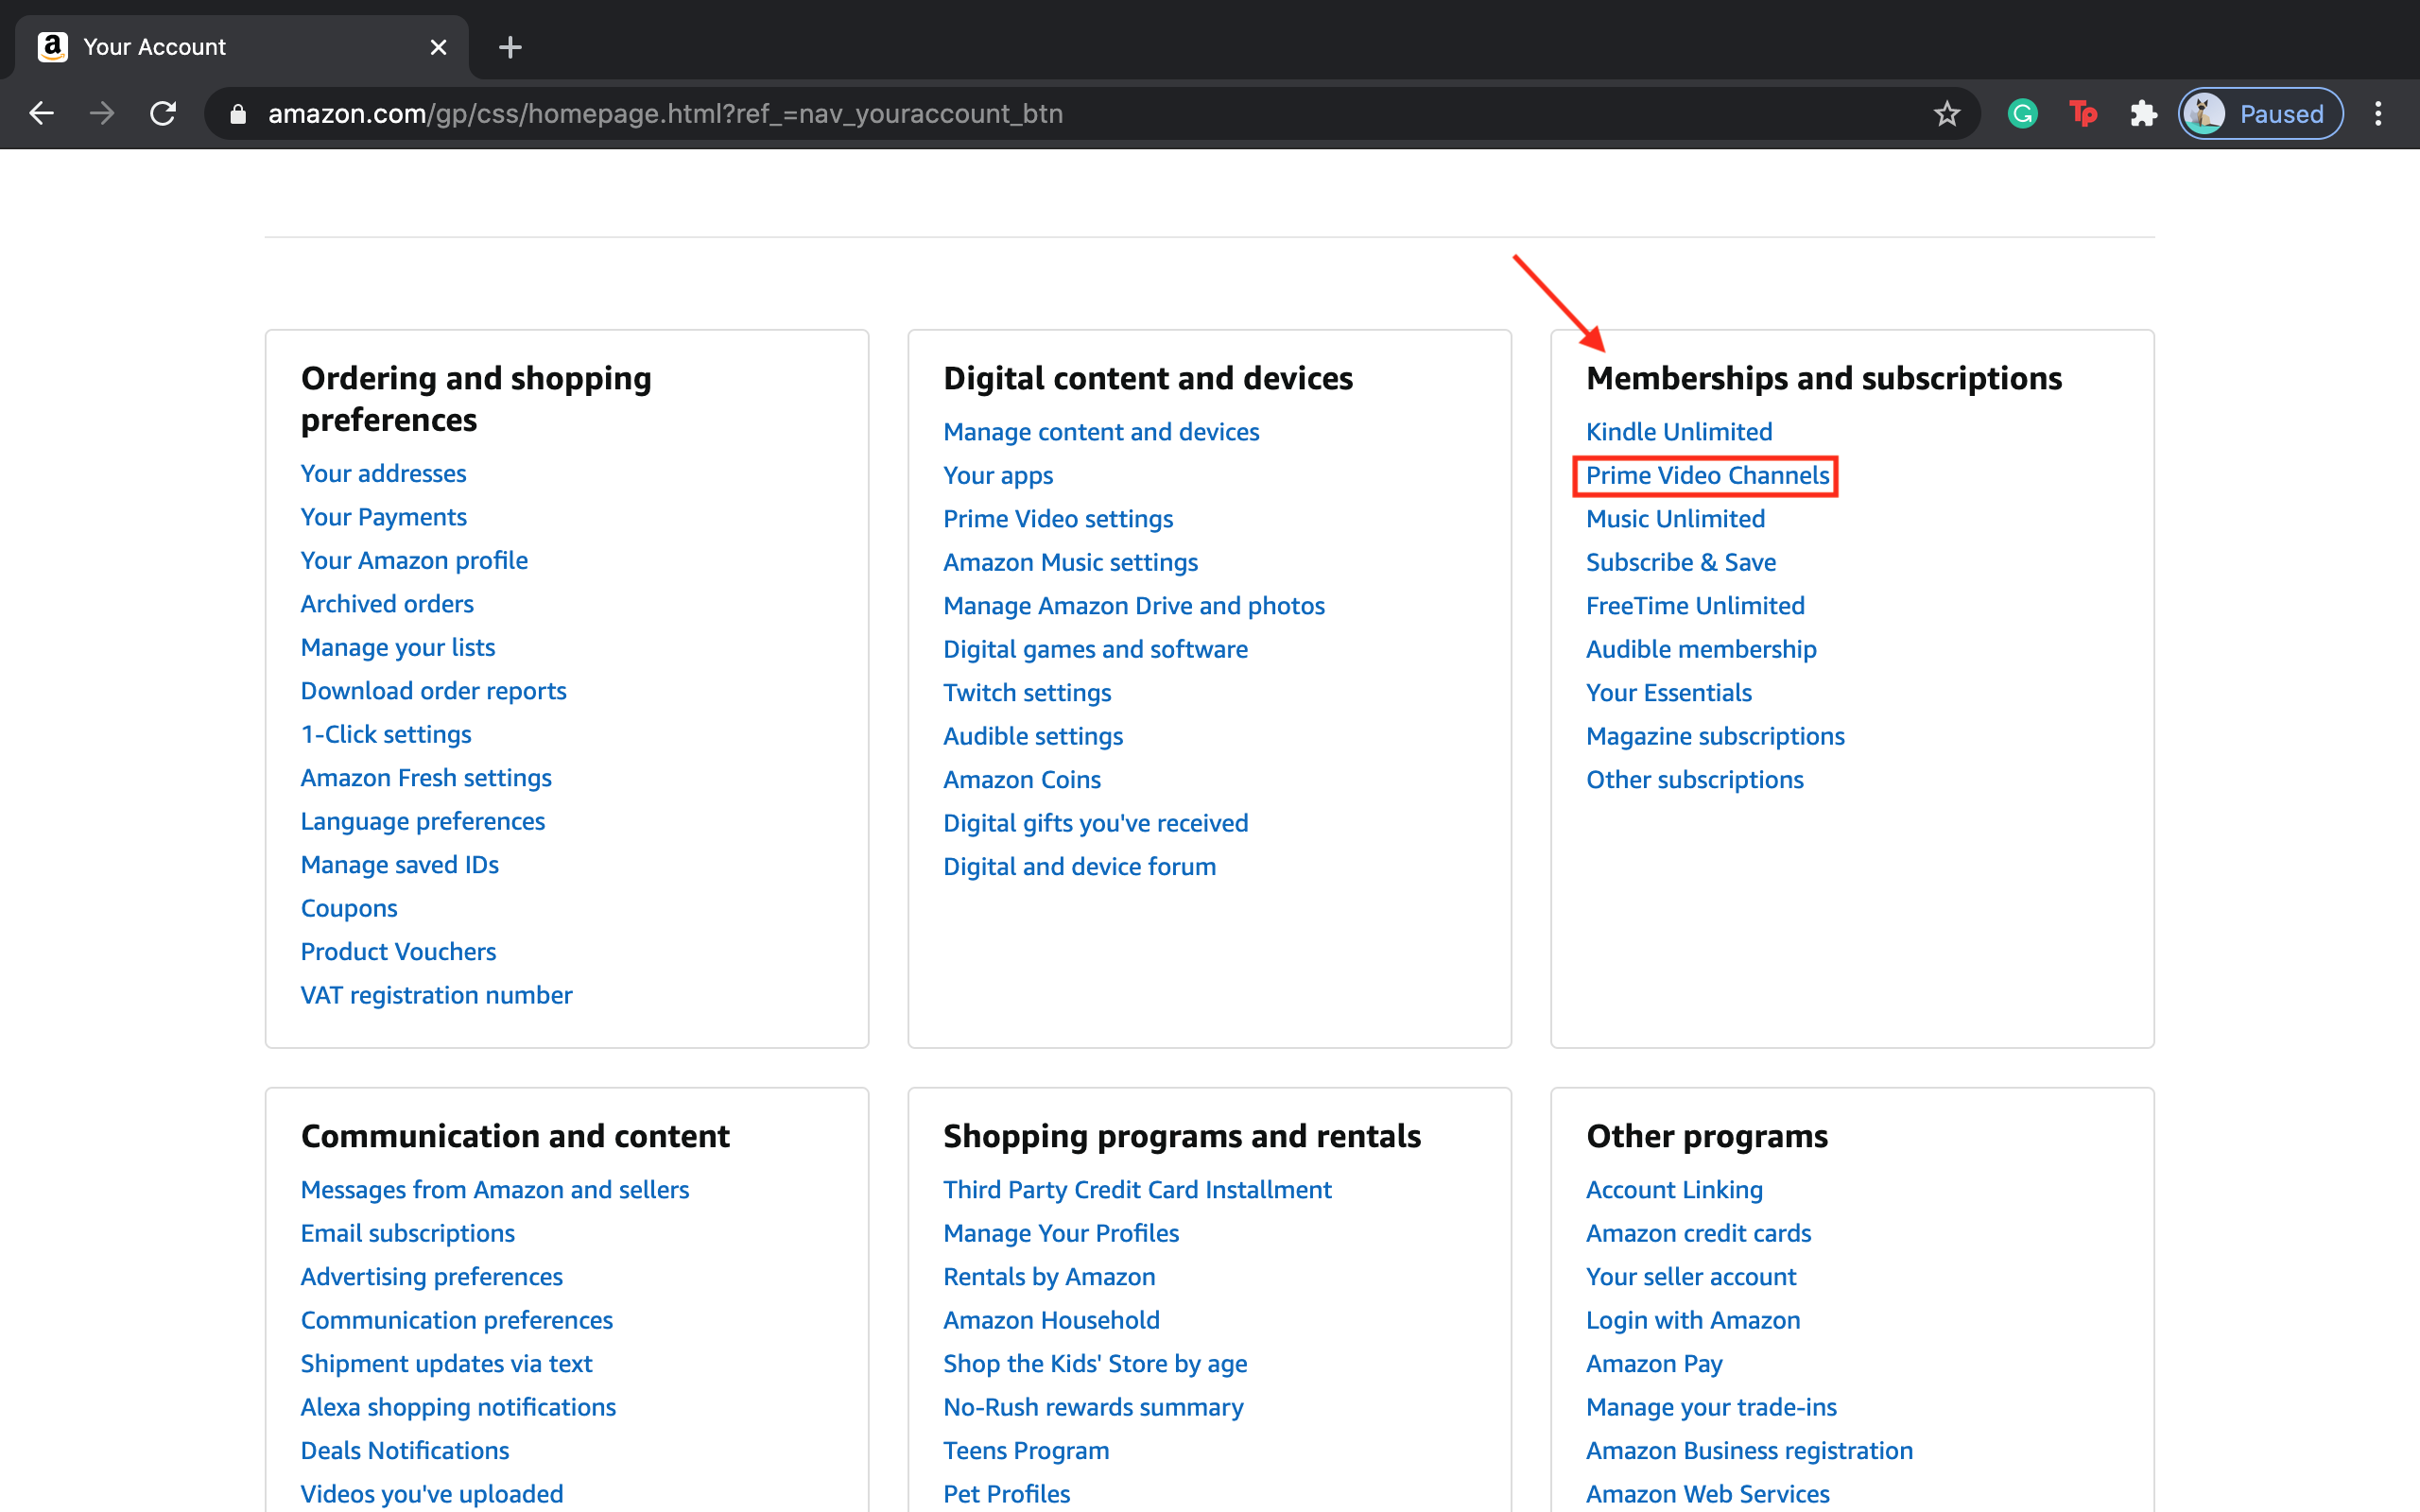Open Manage your lists
This screenshot has height=1512, width=2420.
[x=398, y=647]
